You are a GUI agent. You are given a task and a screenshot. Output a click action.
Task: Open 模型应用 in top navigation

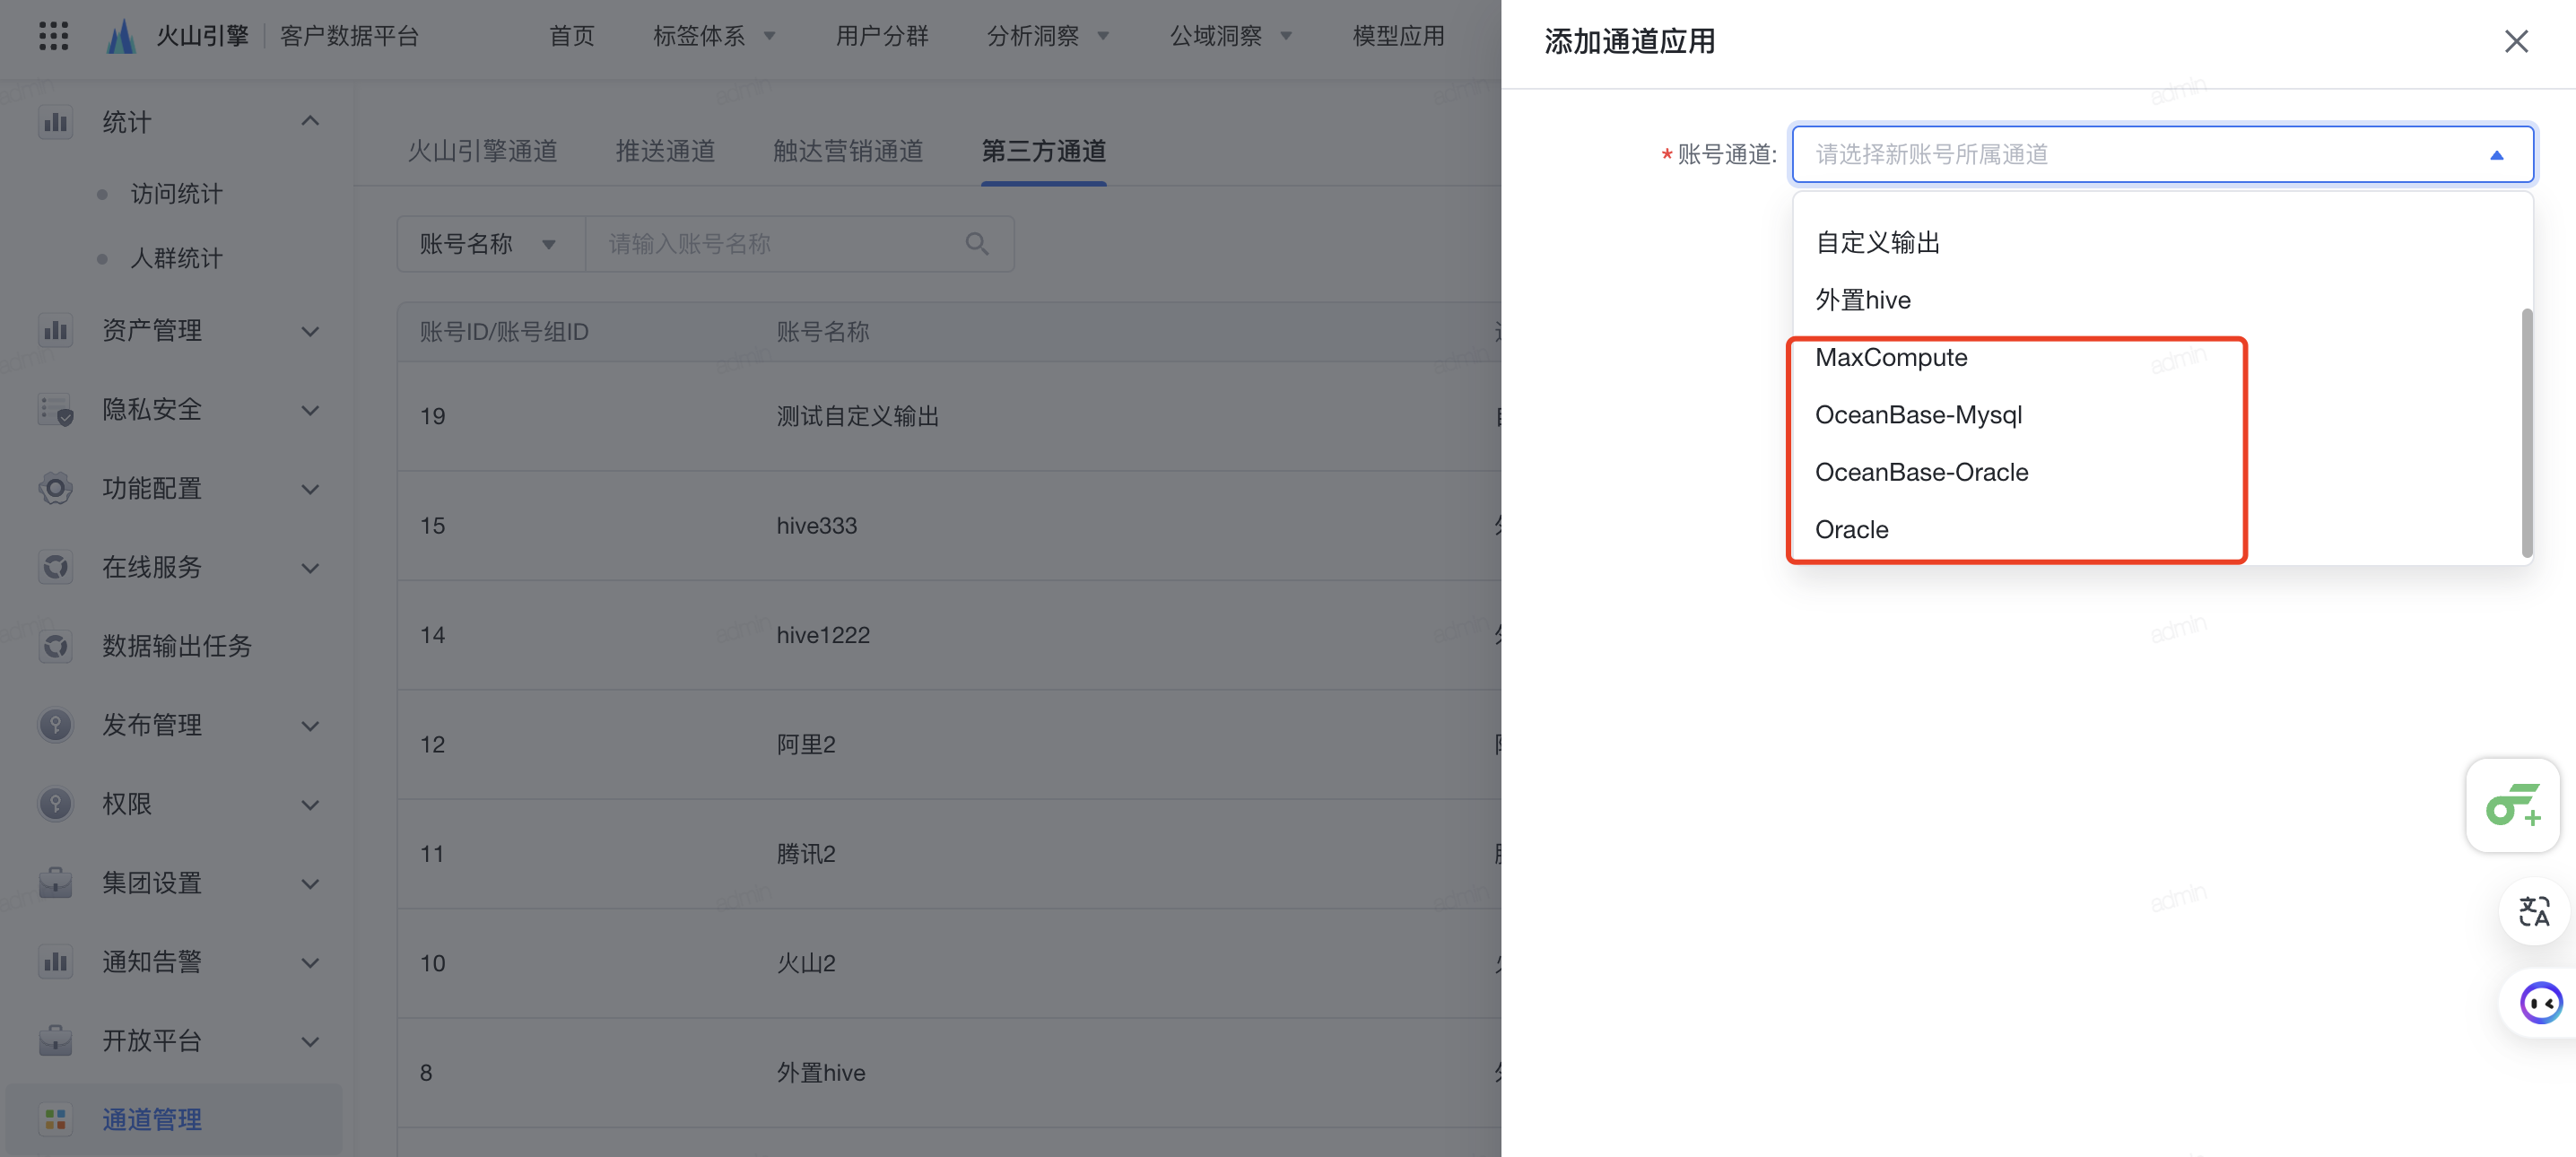click(1398, 36)
